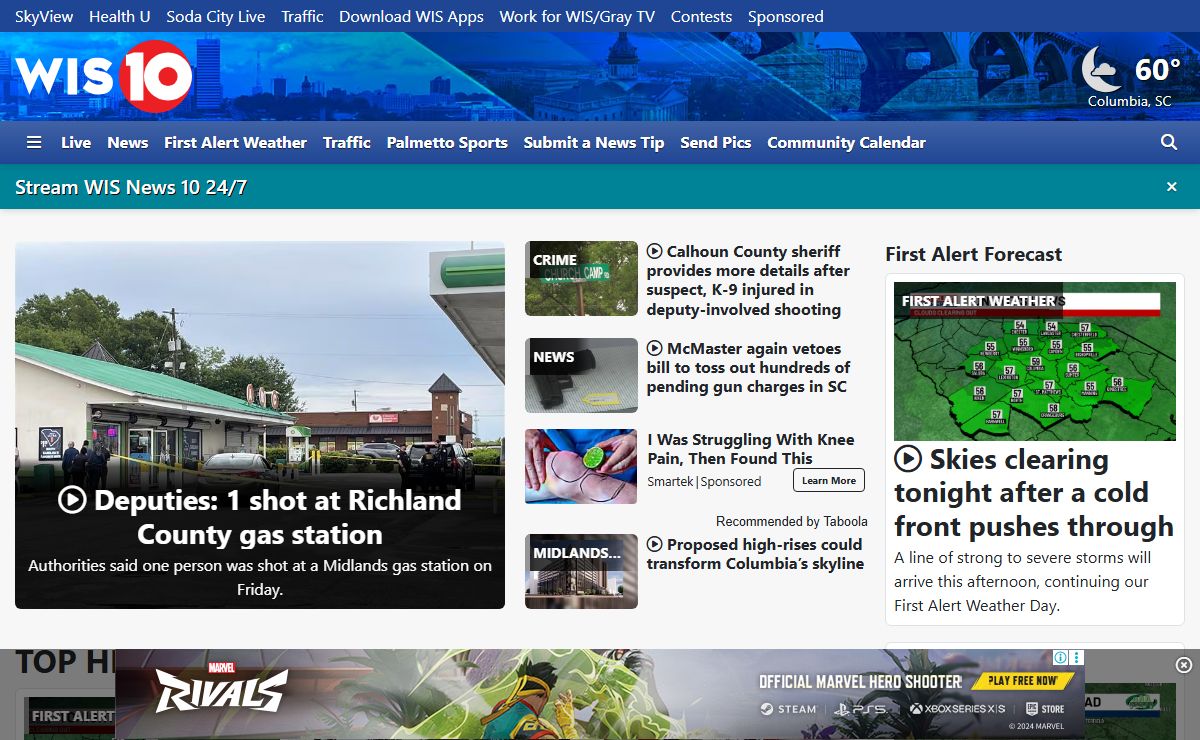The width and height of the screenshot is (1200, 740).
Task: Open the hamburger menu icon
Action: click(34, 142)
